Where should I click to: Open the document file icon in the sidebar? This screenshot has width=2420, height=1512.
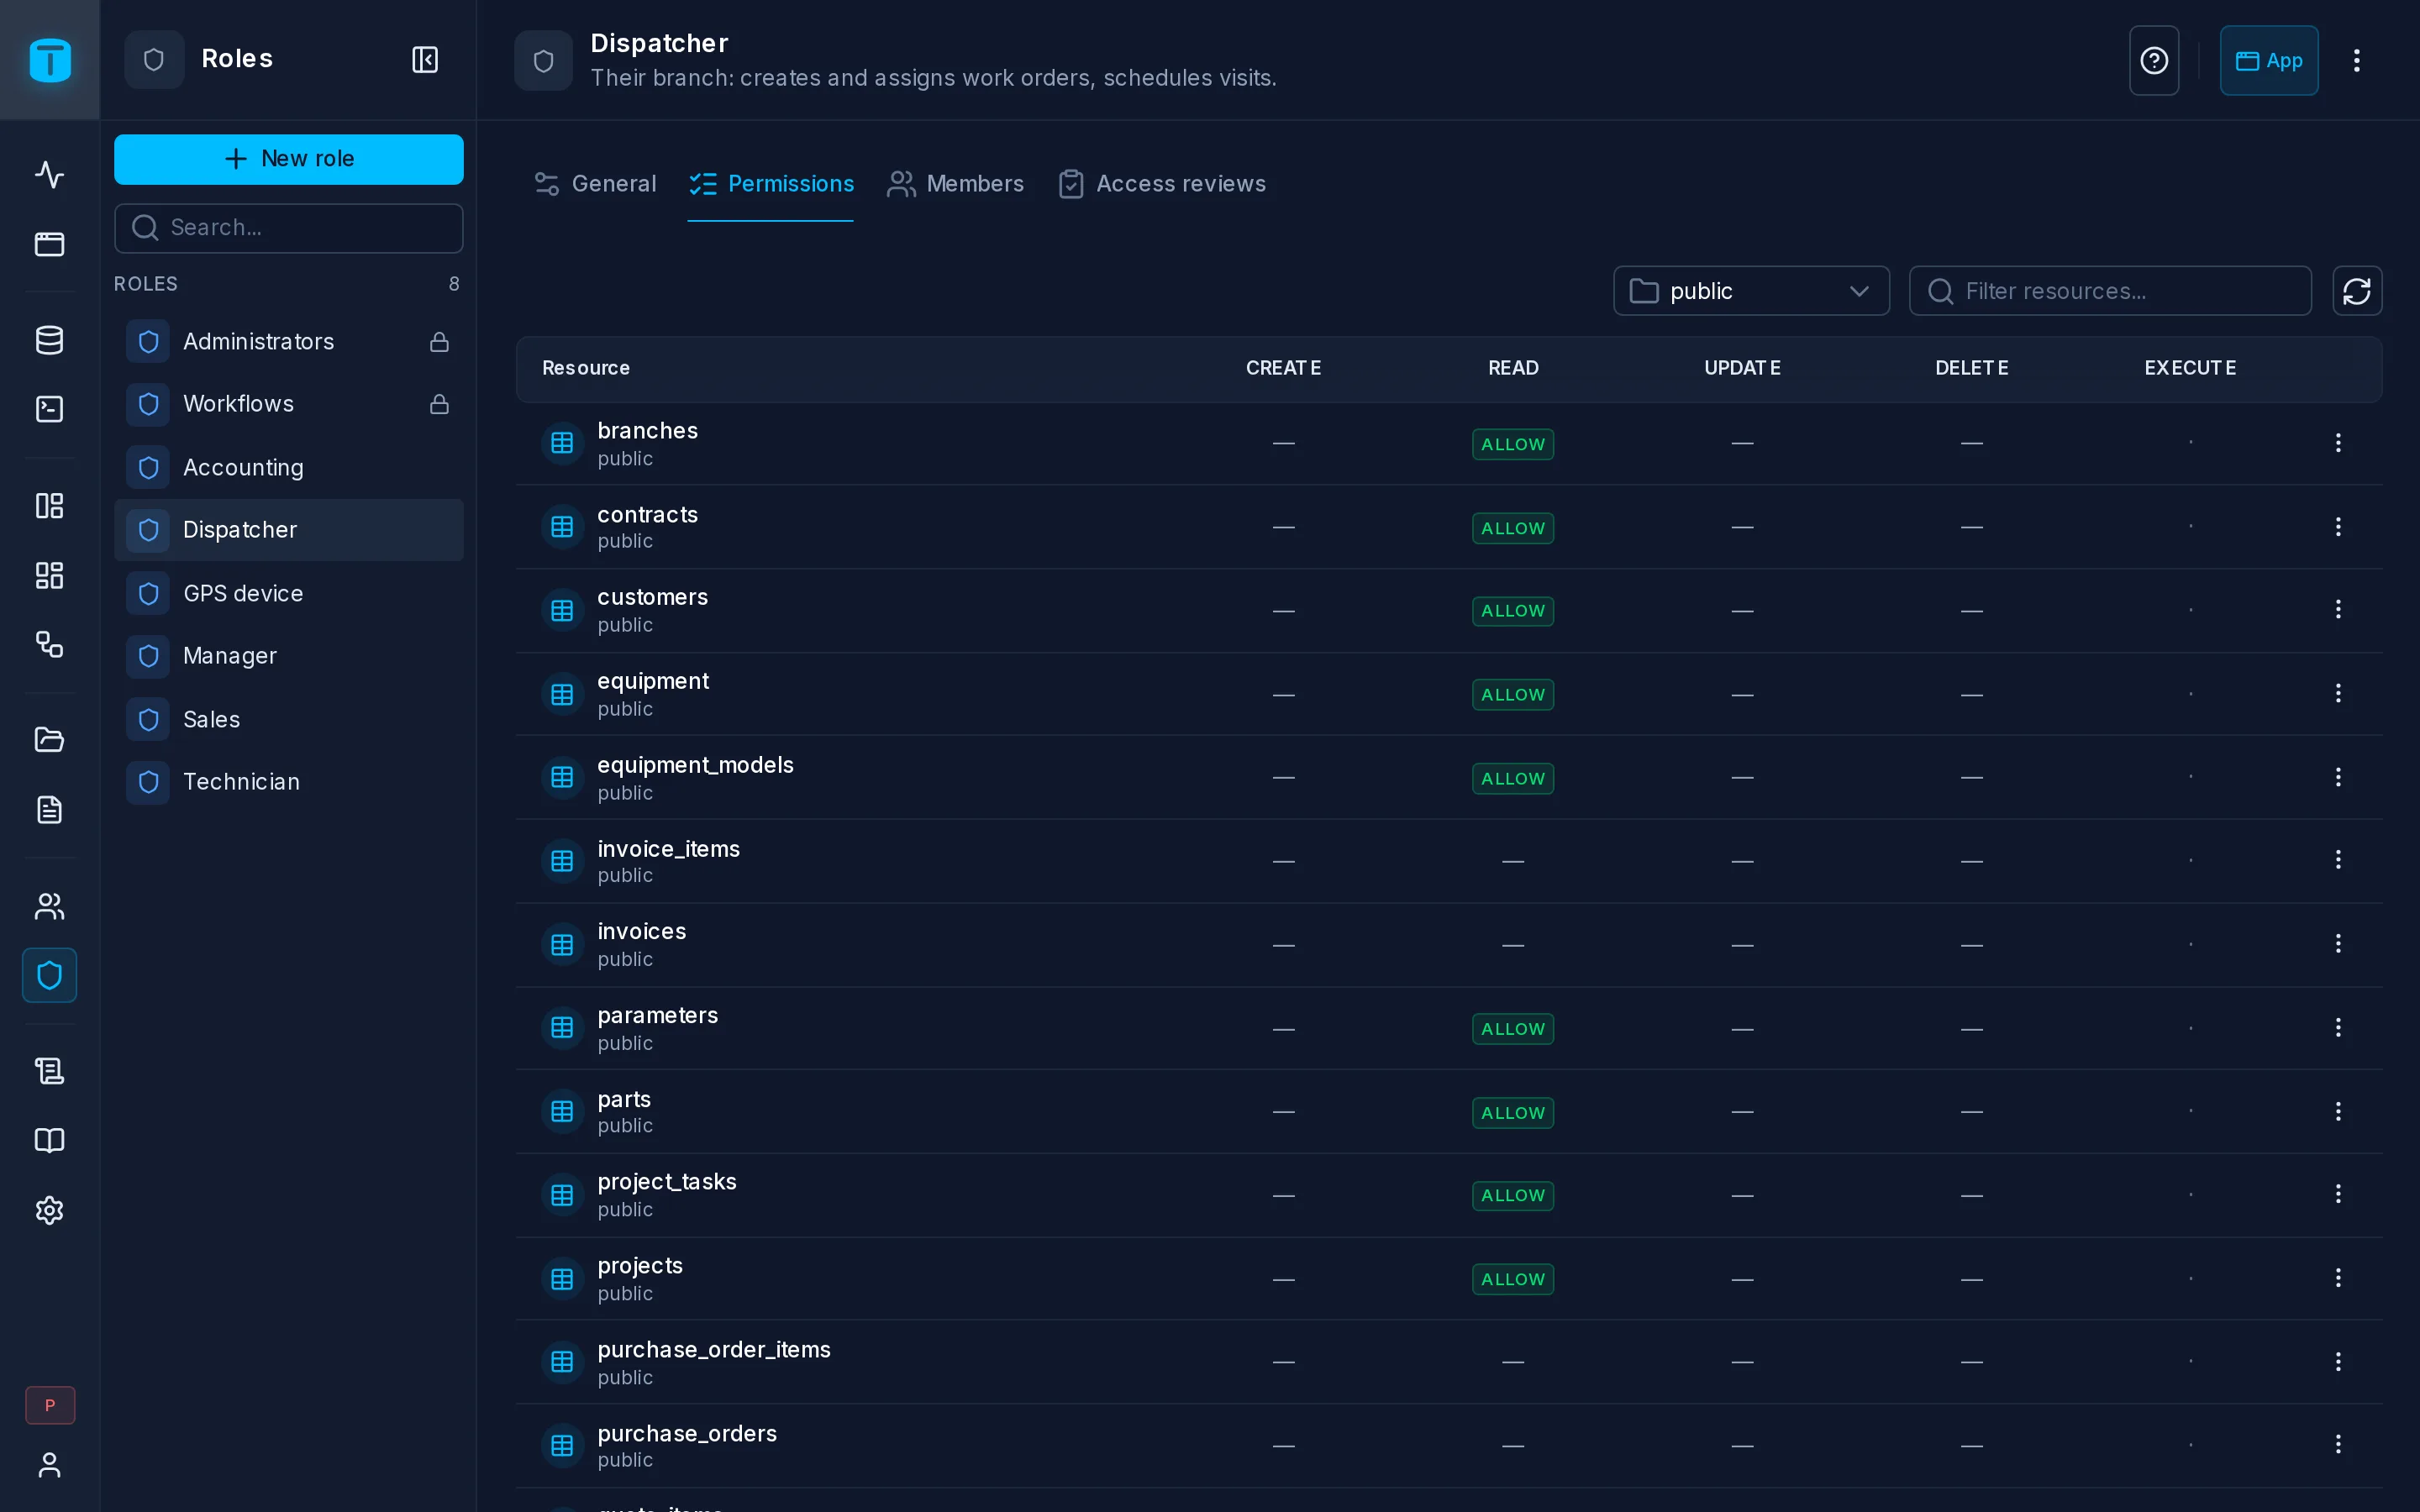tap(49, 809)
